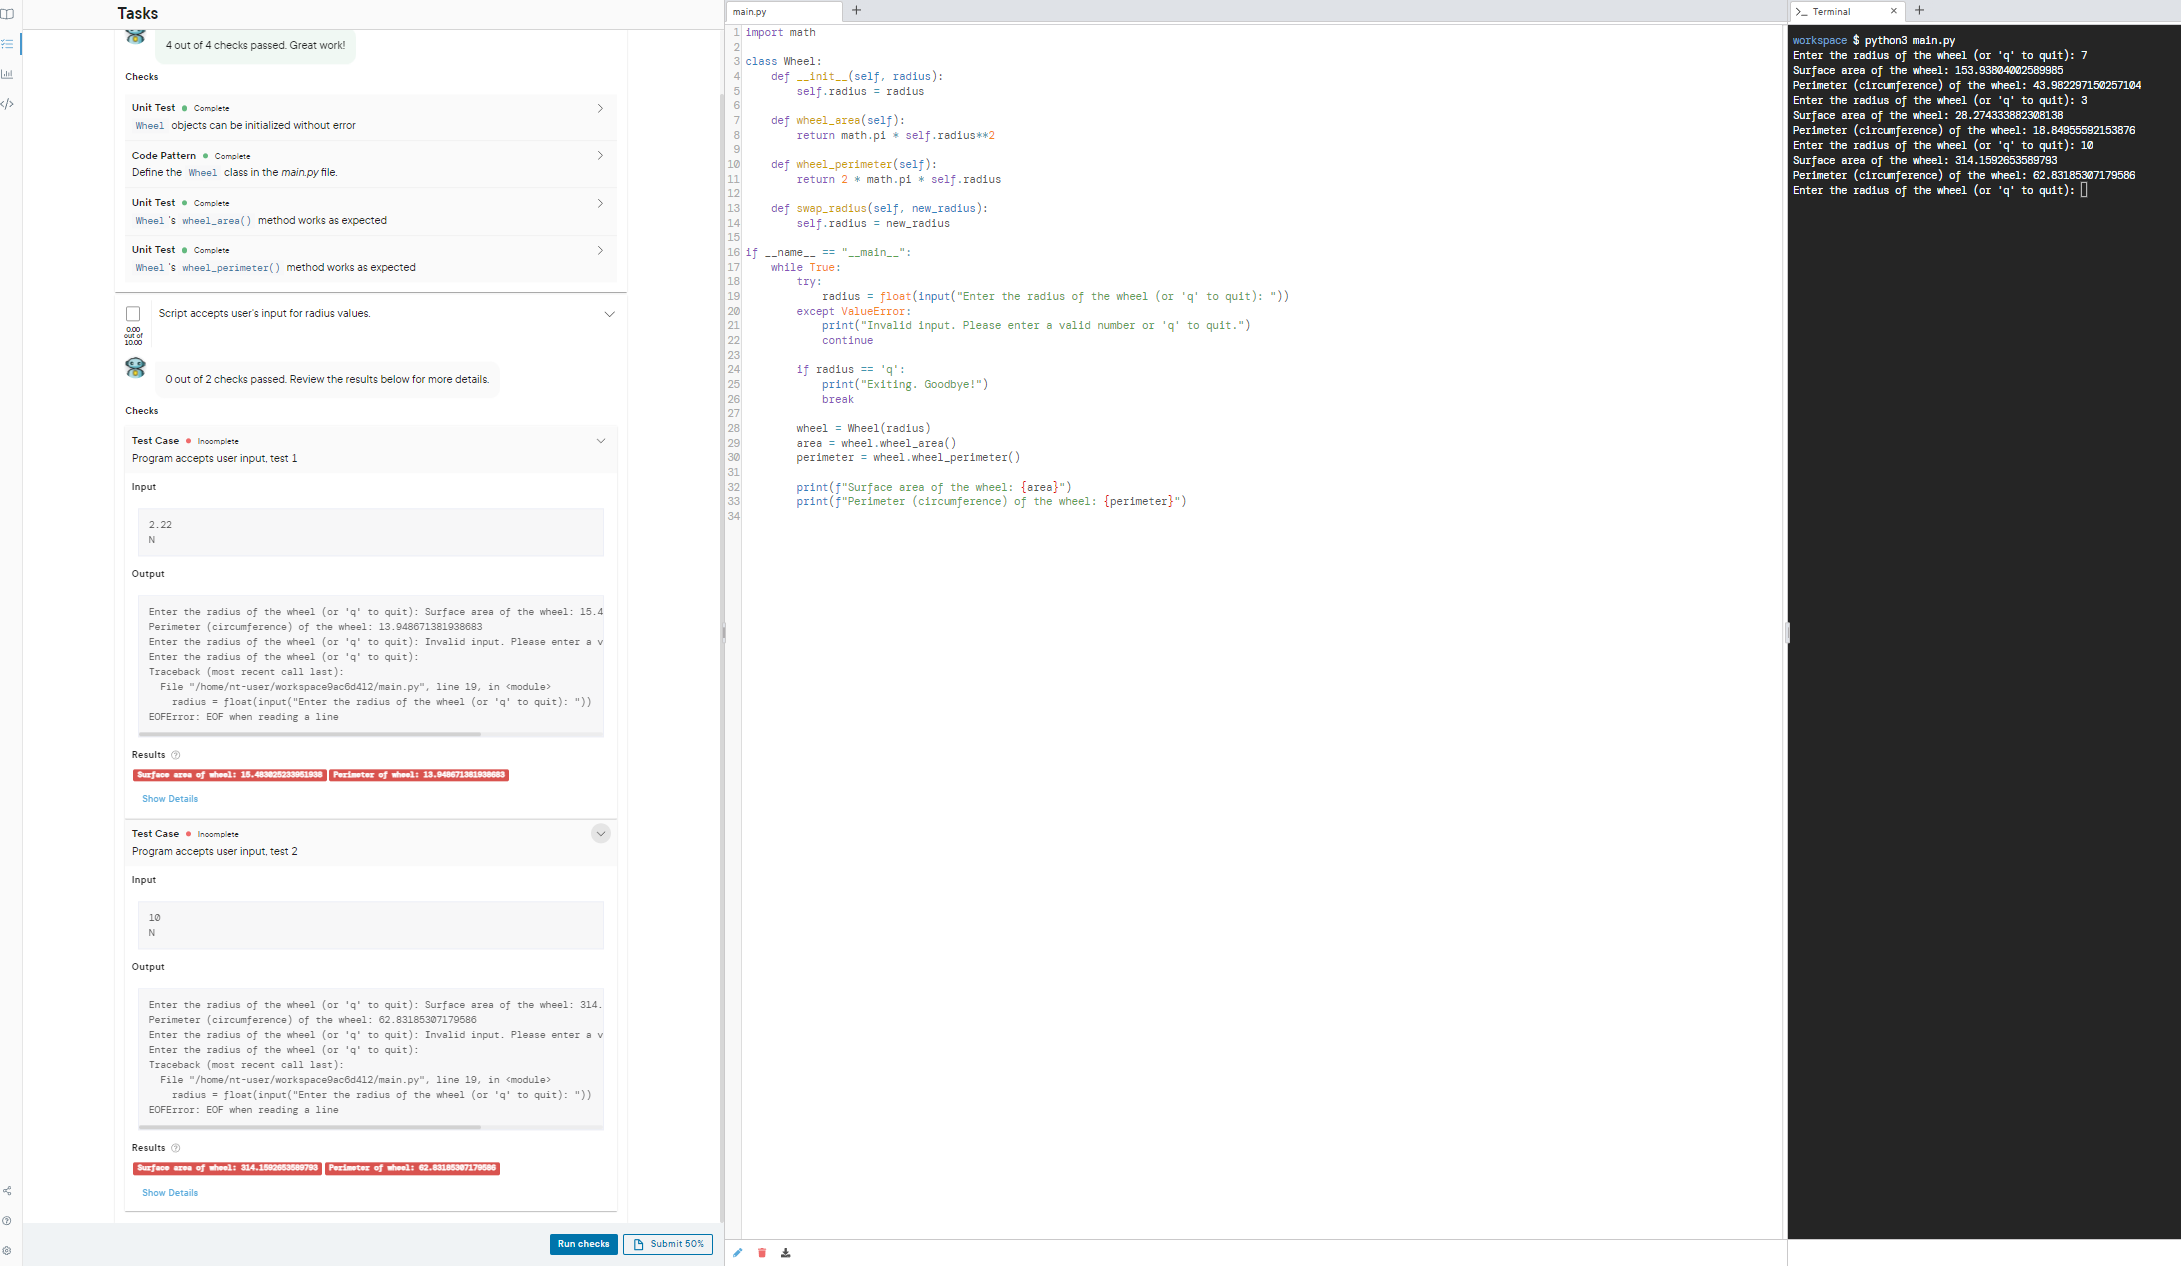Expand the Code Pattern check row
Image resolution: width=2181 pixels, height=1266 pixels.
click(600, 156)
